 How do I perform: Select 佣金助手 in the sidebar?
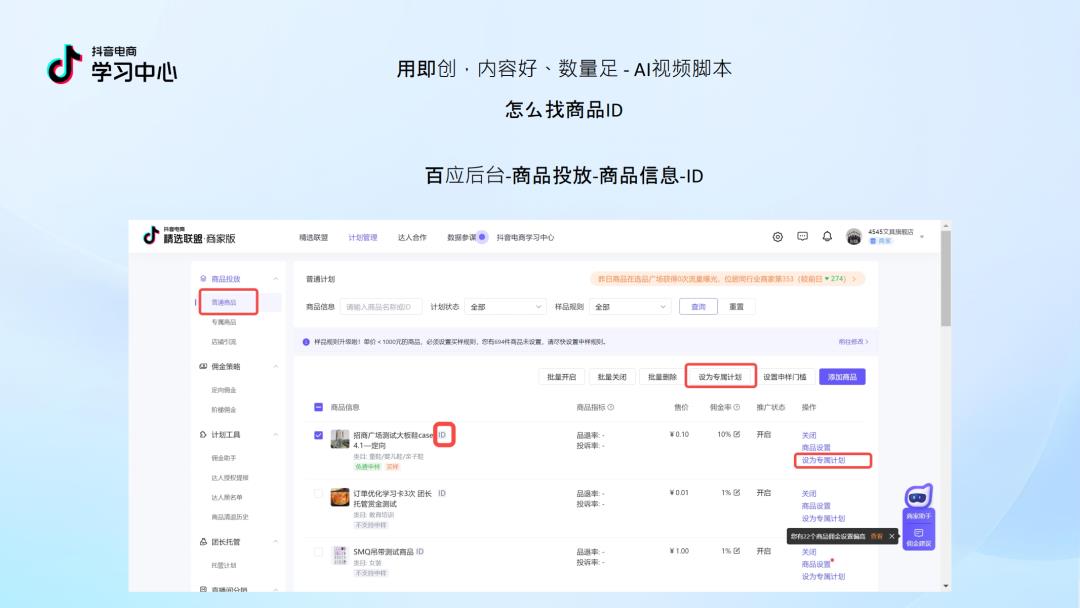pos(224,458)
